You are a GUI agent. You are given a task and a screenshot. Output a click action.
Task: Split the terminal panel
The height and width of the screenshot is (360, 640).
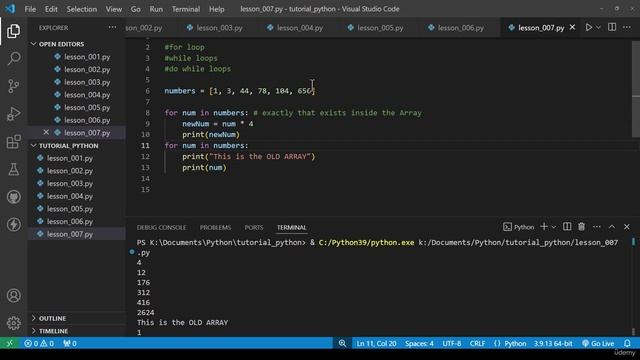click(567, 227)
